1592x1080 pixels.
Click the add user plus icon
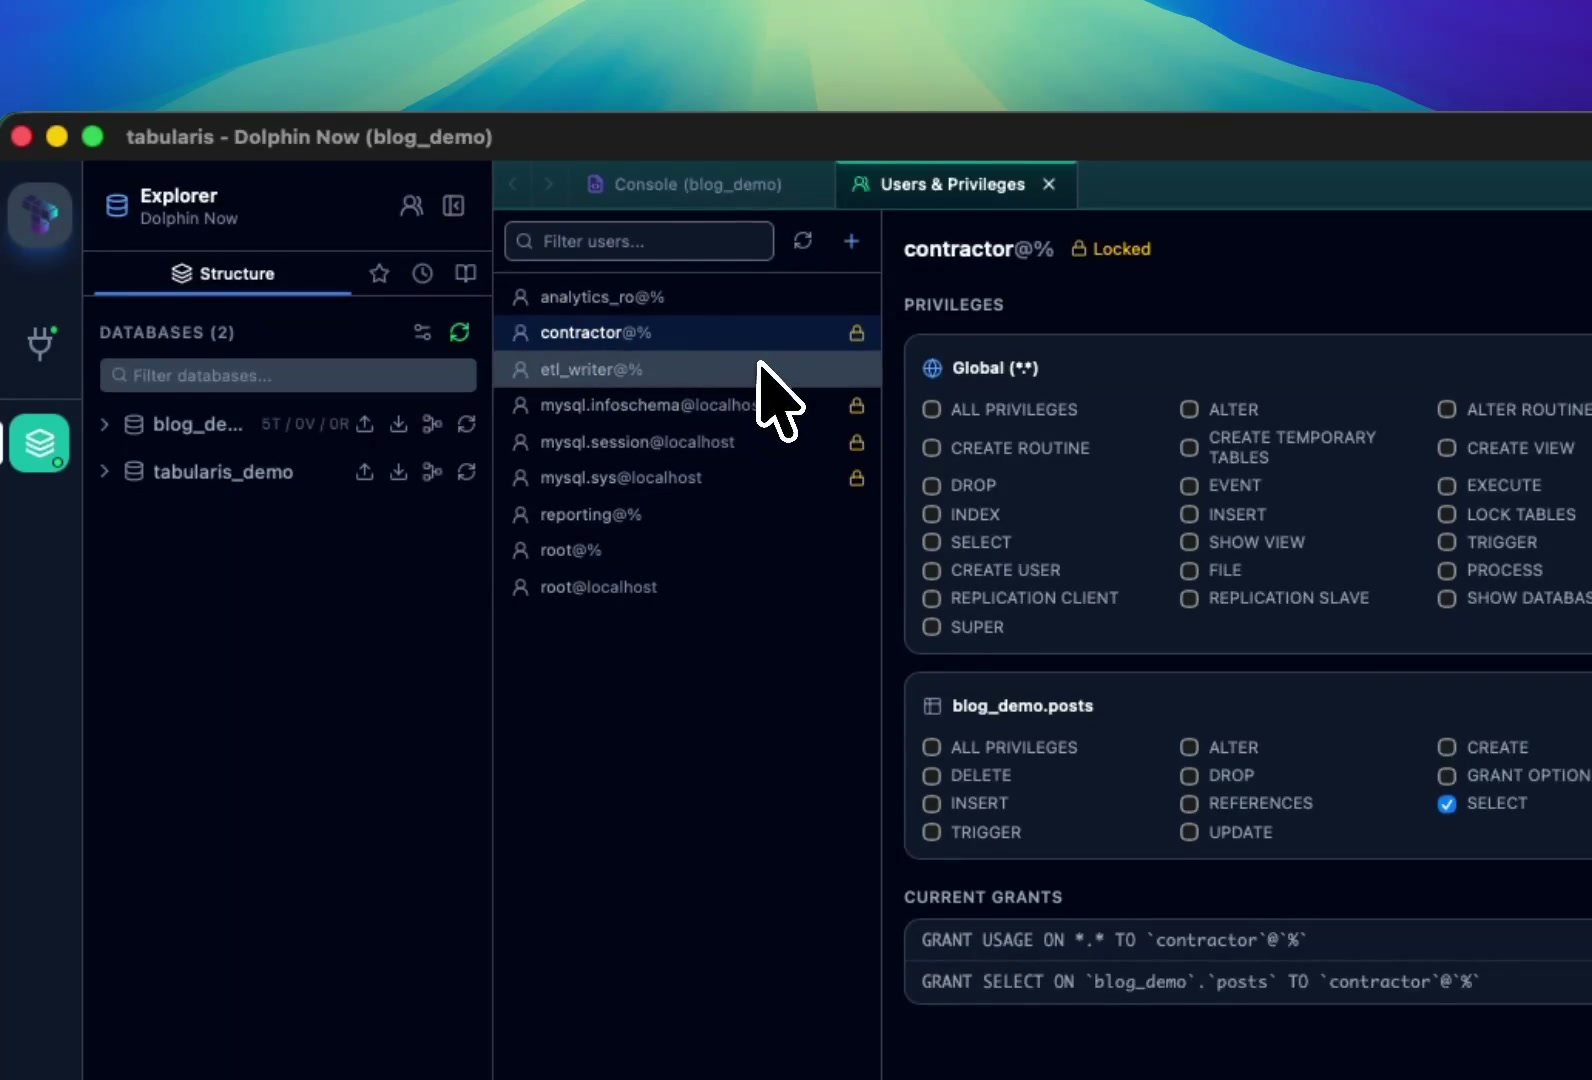[851, 241]
